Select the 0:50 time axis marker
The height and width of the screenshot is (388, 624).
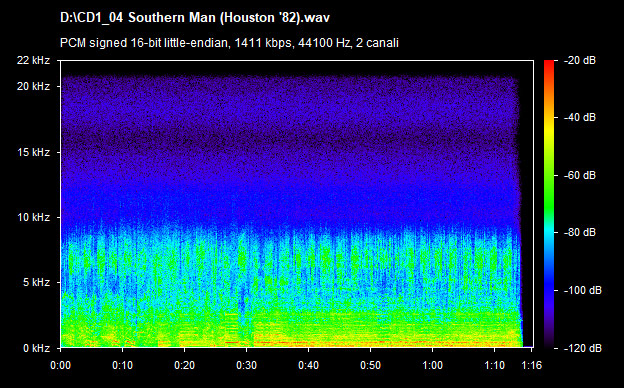[370, 365]
